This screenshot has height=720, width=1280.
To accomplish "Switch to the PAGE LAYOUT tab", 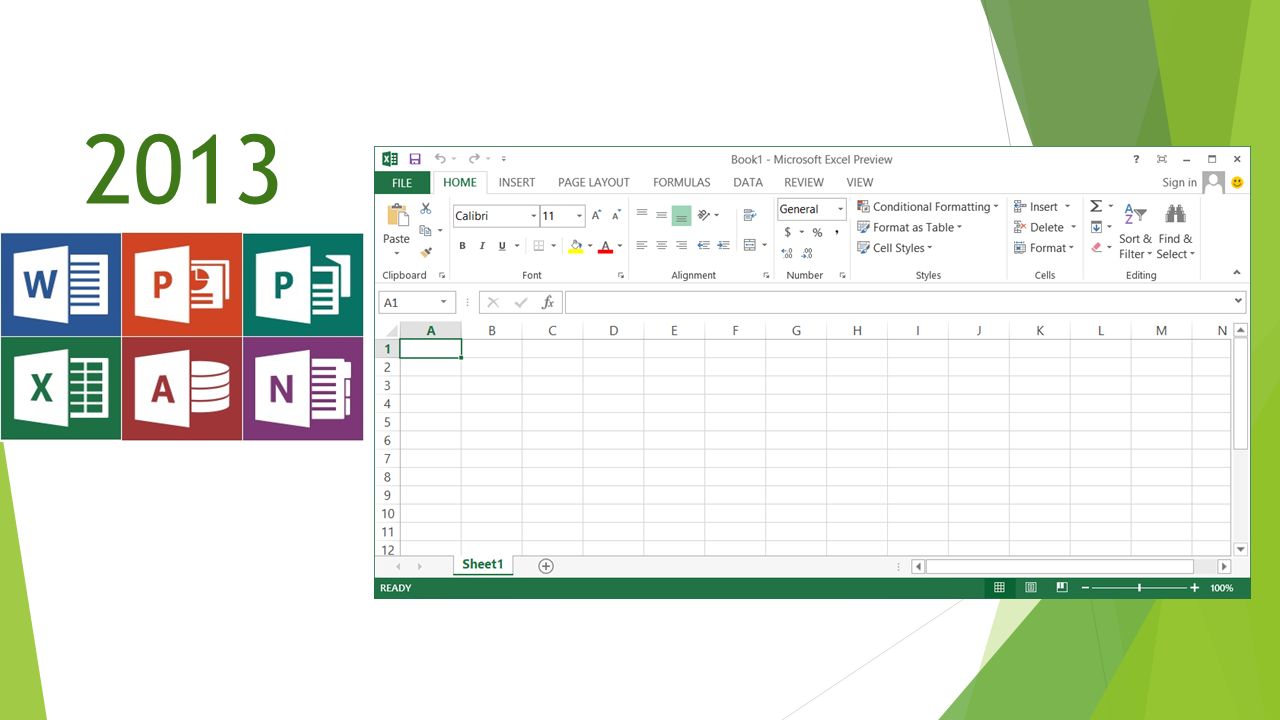I will tap(594, 183).
